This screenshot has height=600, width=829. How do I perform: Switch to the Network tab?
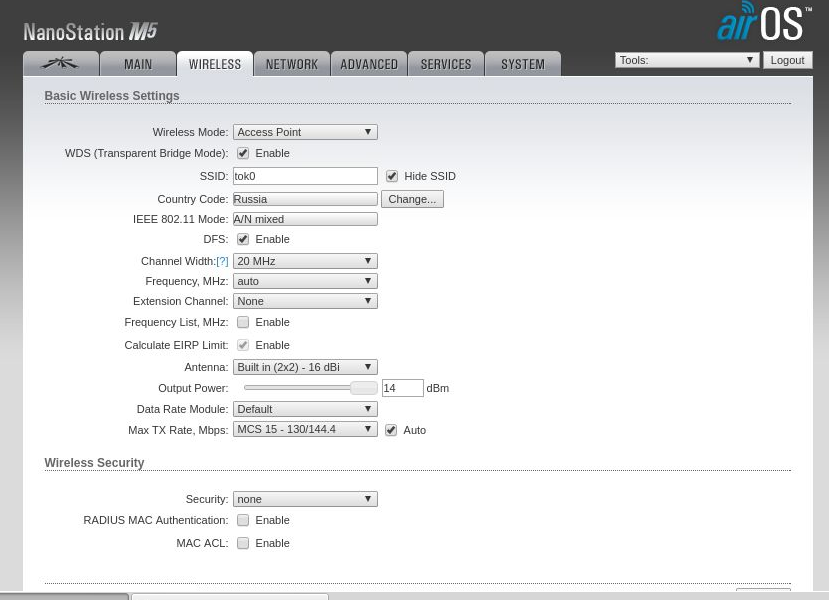[292, 64]
